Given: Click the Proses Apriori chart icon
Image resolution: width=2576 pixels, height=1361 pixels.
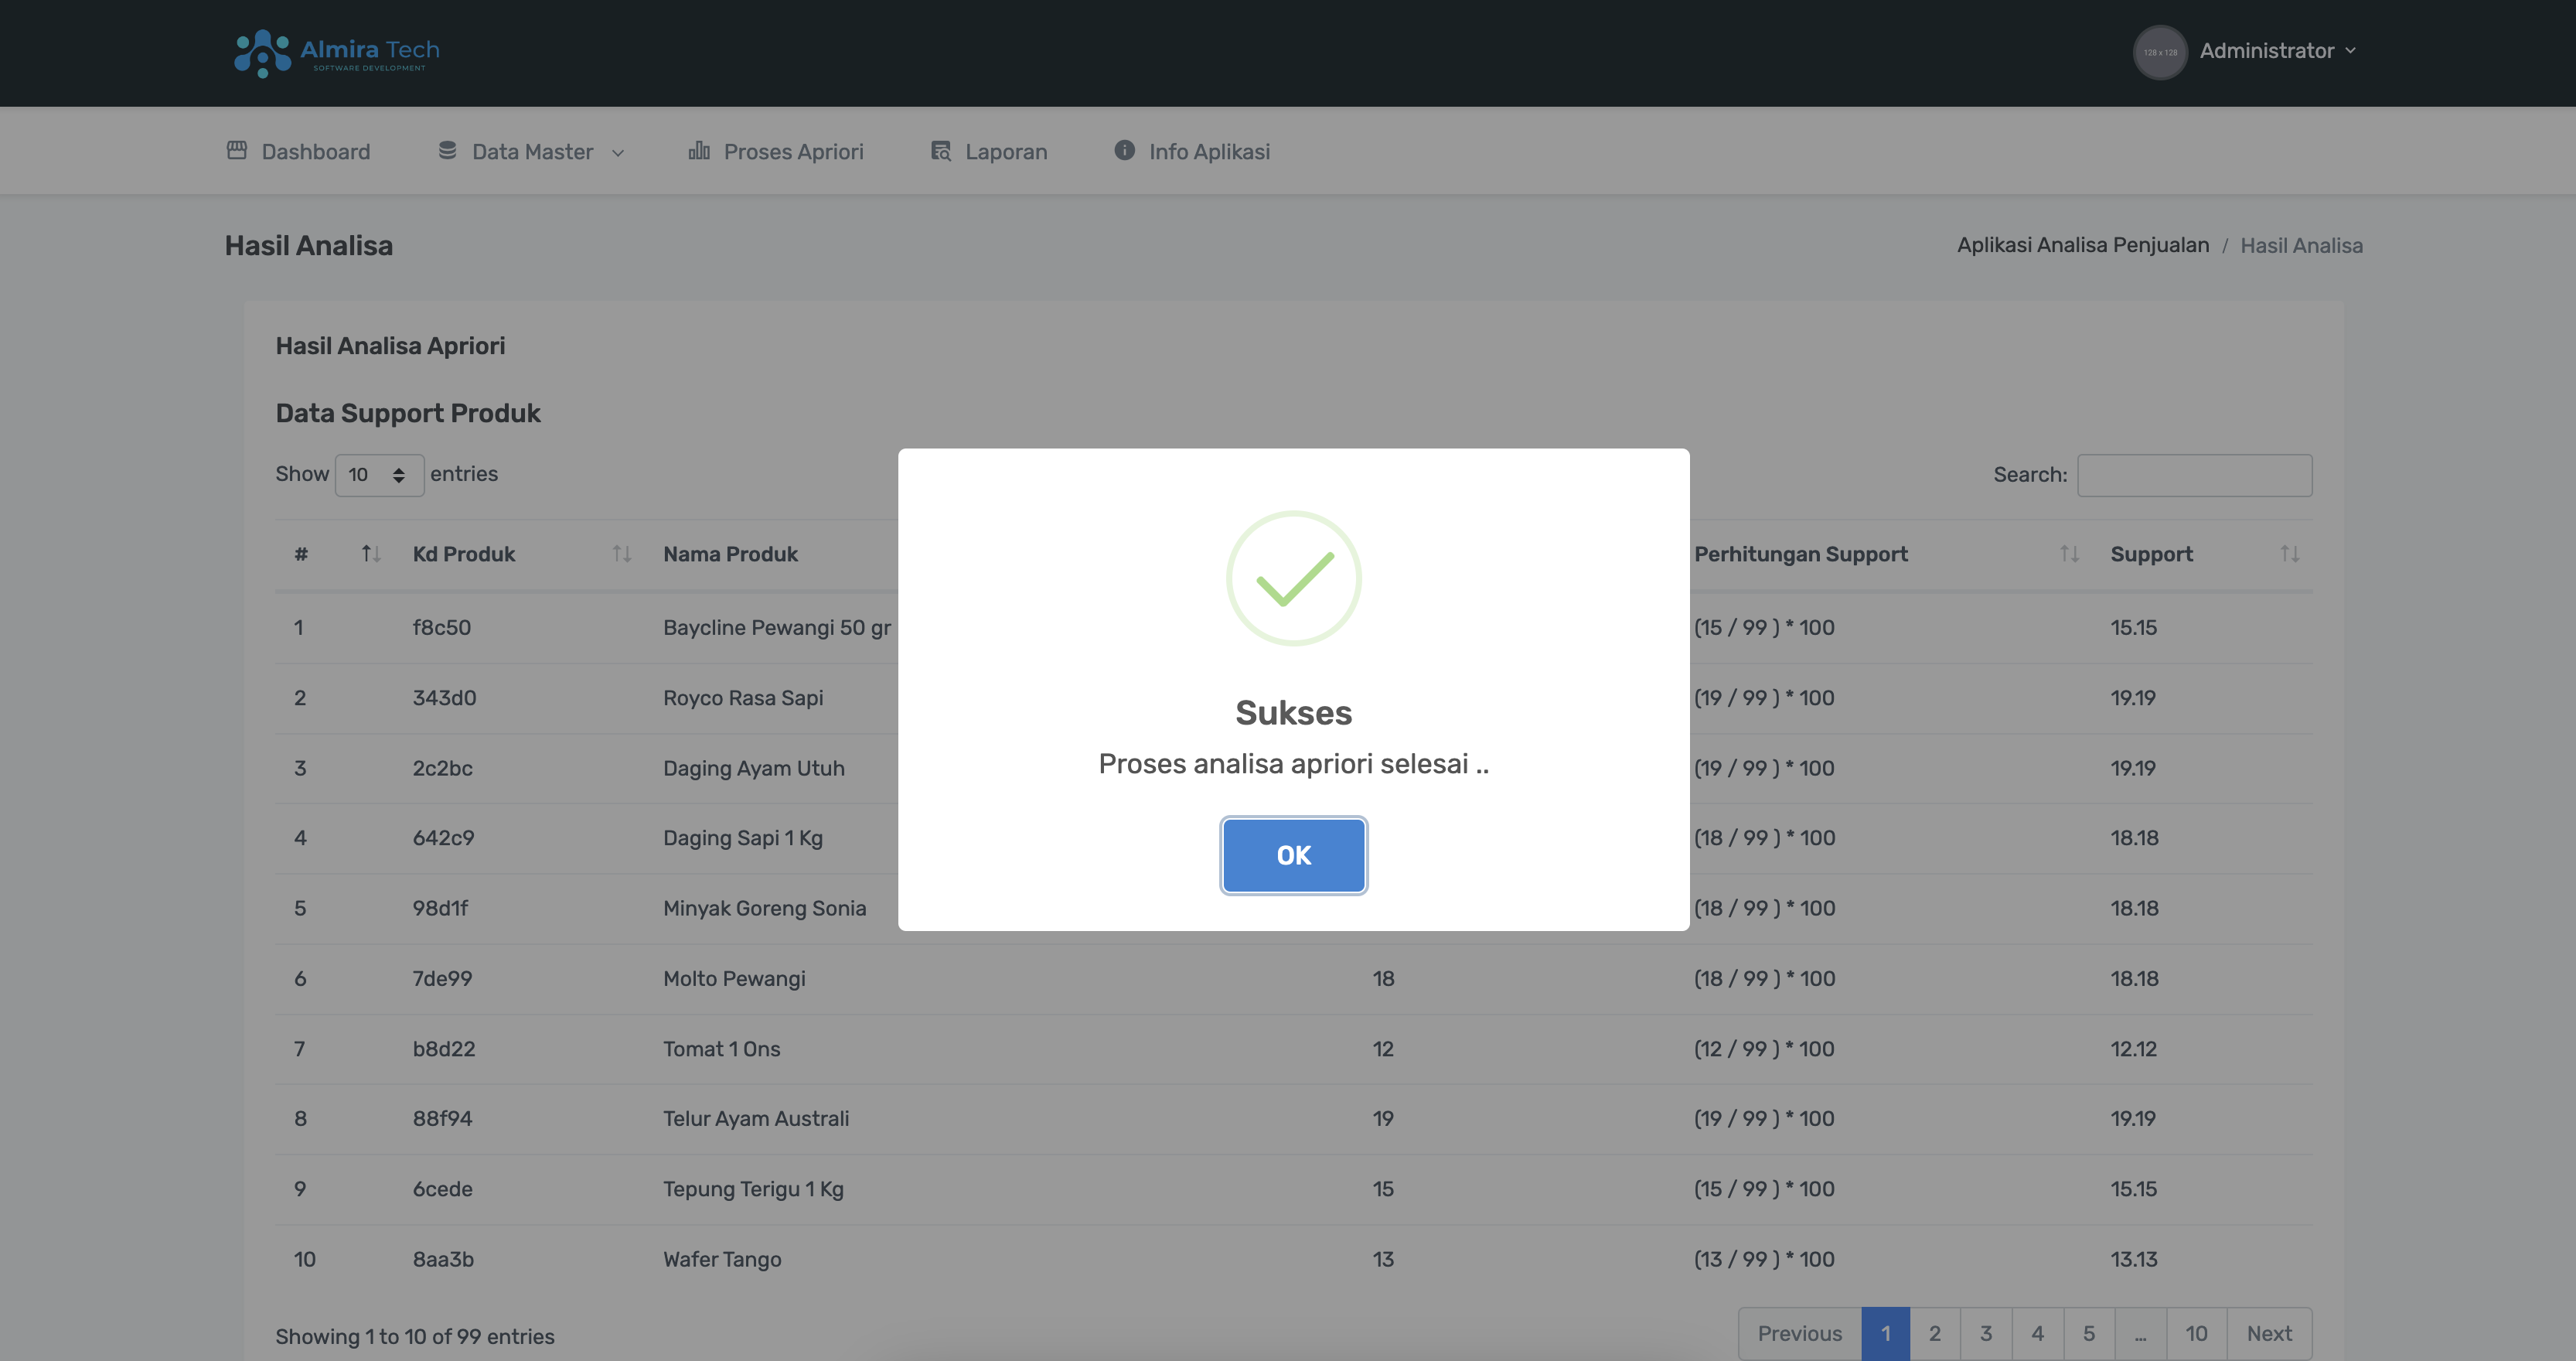Looking at the screenshot, I should pyautogui.click(x=699, y=150).
